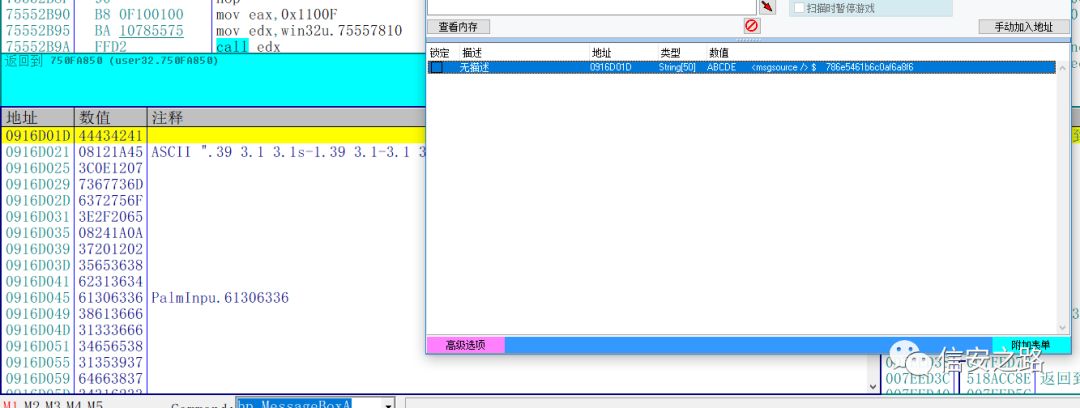Viewport: 1080px width, 408px height.
Task: Toggle the lock checkbox for address 0916D01D
Action: 437,67
